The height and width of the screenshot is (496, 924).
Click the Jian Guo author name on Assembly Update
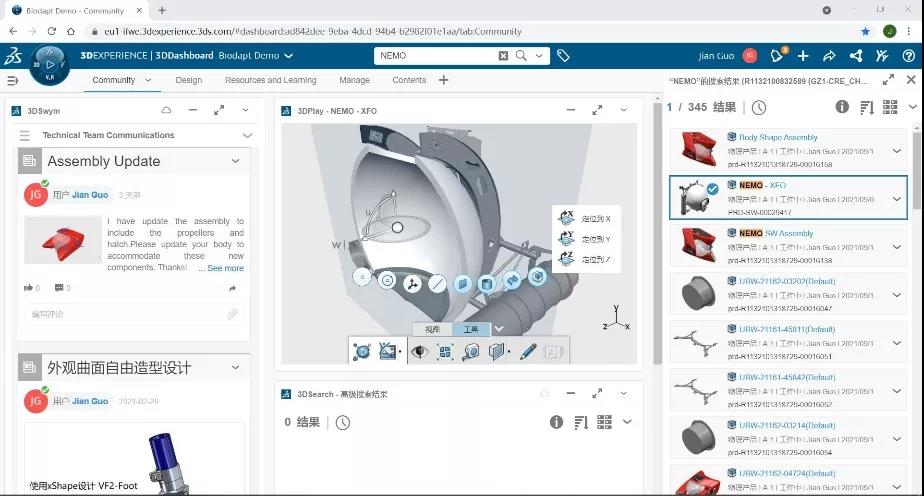coord(90,195)
